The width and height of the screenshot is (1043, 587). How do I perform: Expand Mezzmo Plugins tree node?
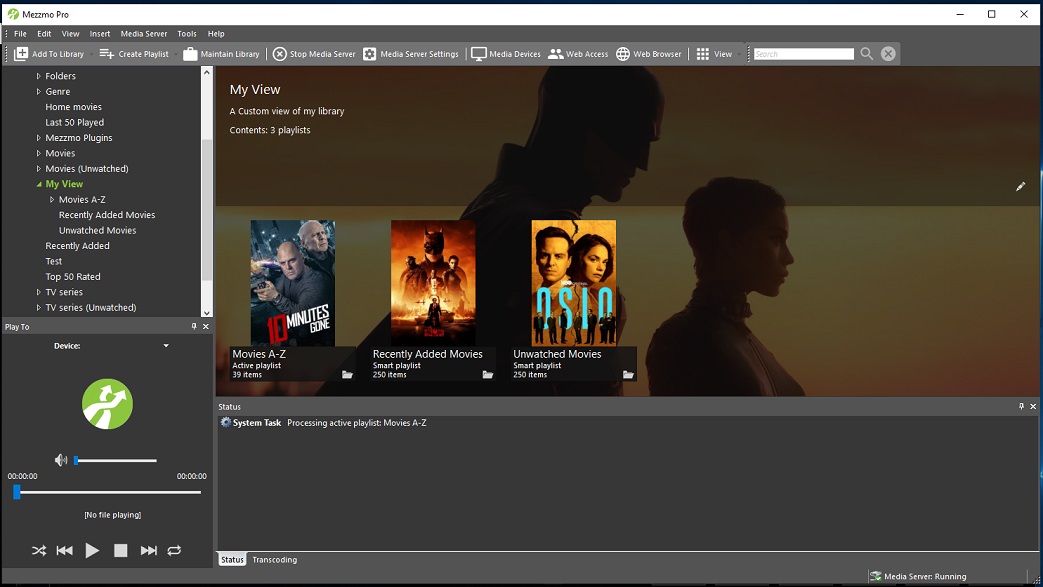tap(39, 138)
